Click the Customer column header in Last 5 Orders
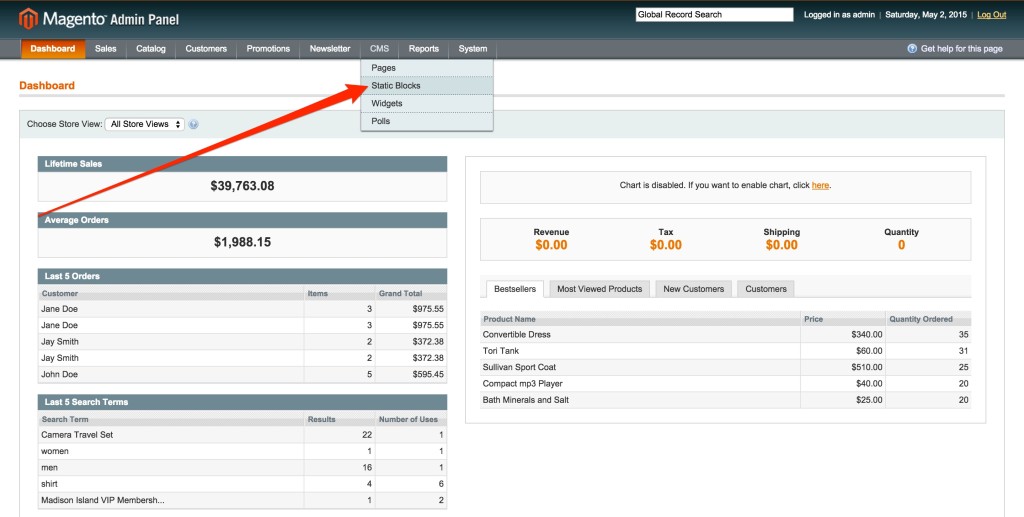1024x517 pixels. point(171,293)
